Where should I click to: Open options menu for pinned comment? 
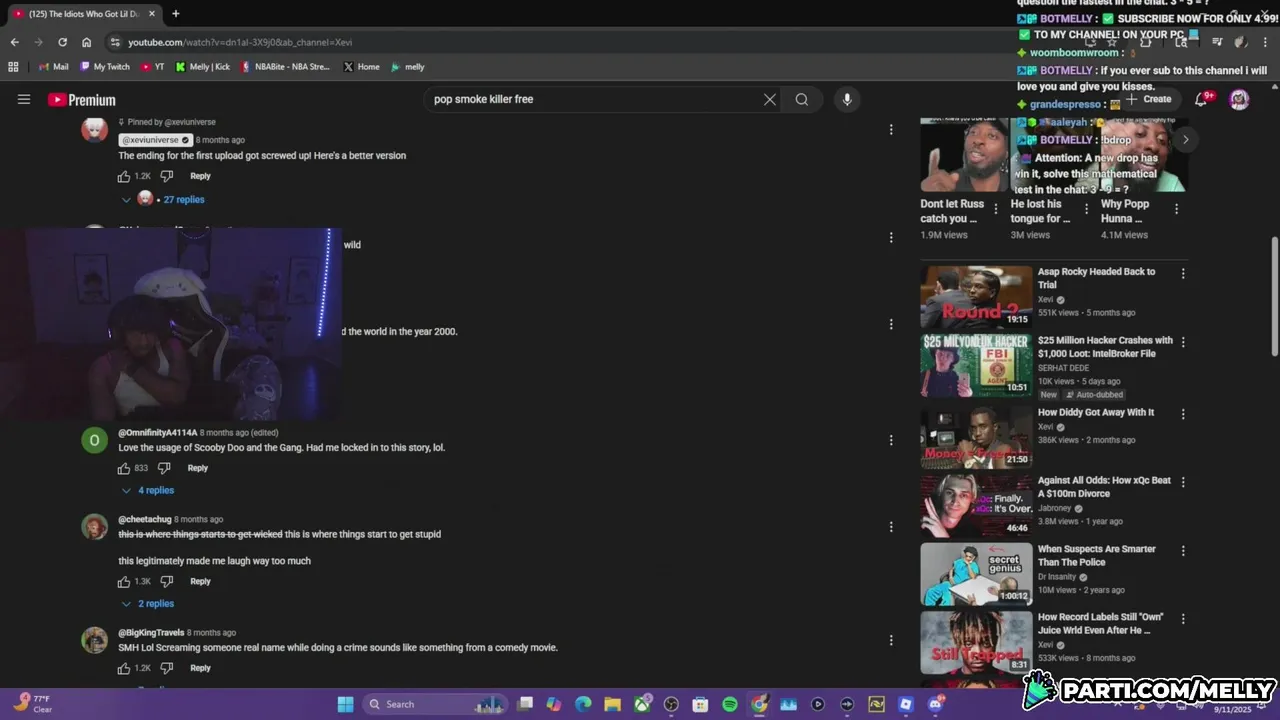[891, 130]
